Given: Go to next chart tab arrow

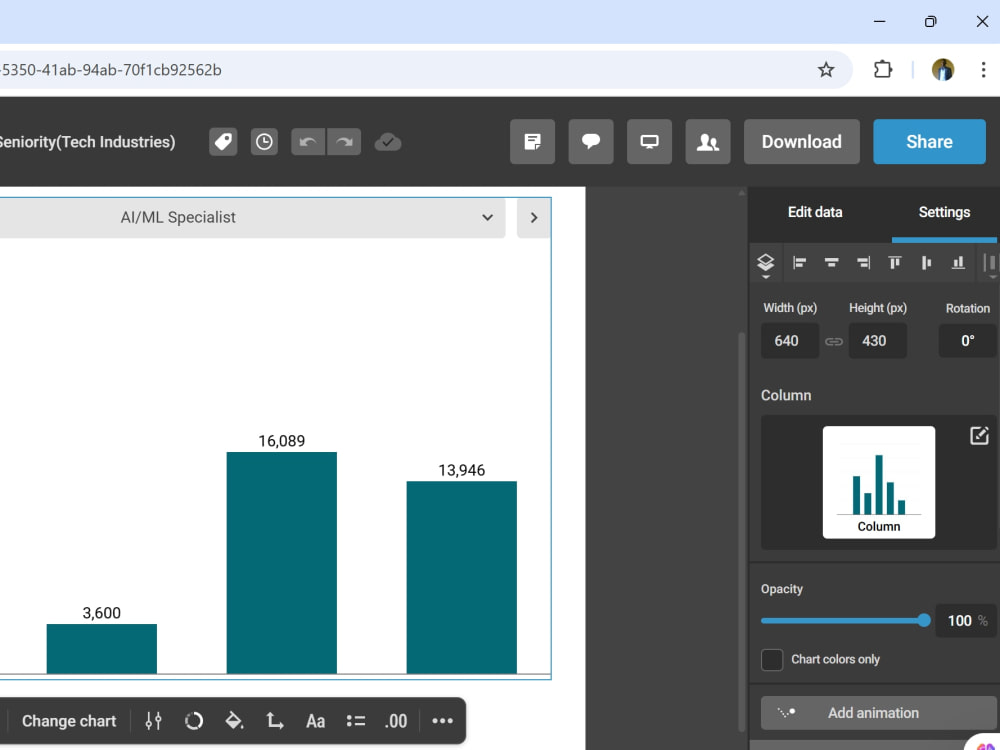Looking at the screenshot, I should click(x=534, y=217).
